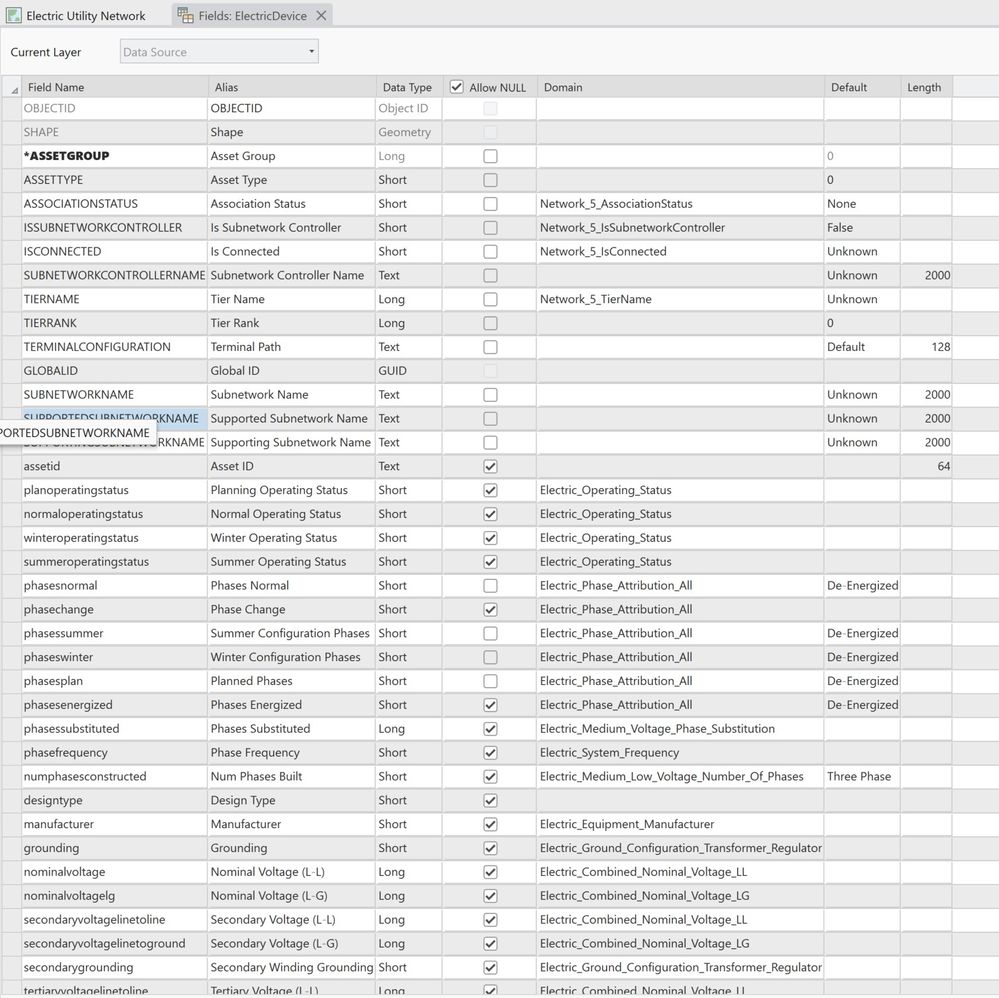This screenshot has width=999, height=998.
Task: Click the Length column header
Action: pyautogui.click(x=924, y=87)
